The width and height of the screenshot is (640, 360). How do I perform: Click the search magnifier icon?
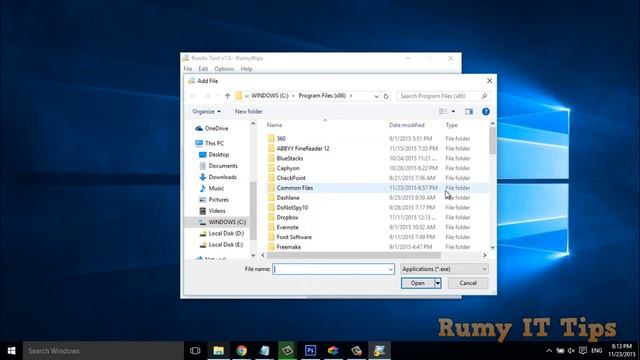484,96
